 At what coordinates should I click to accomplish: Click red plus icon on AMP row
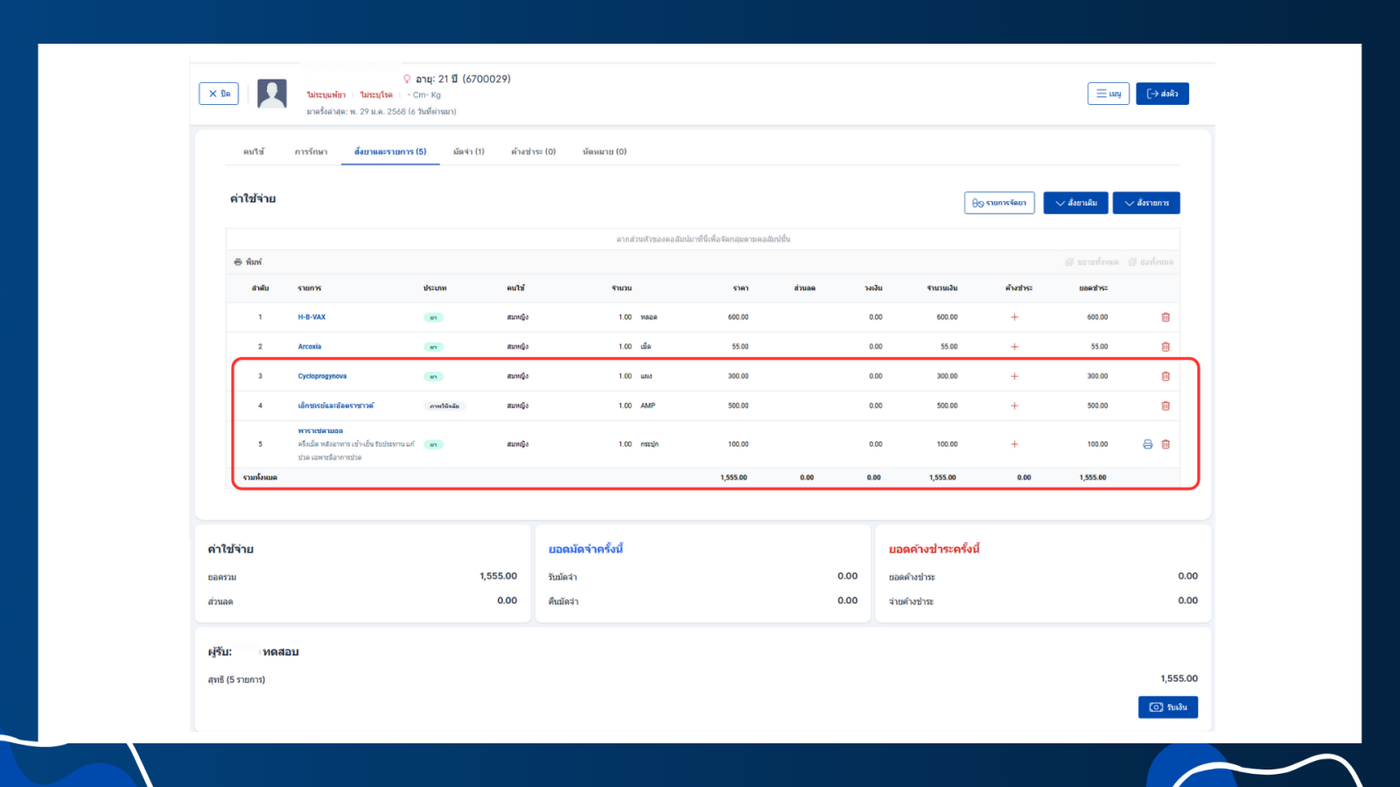1014,406
